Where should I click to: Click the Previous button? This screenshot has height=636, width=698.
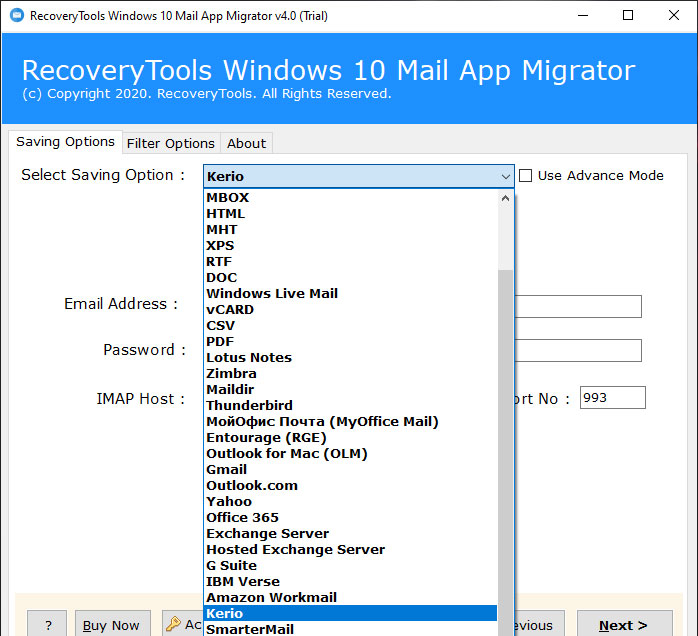[540, 624]
